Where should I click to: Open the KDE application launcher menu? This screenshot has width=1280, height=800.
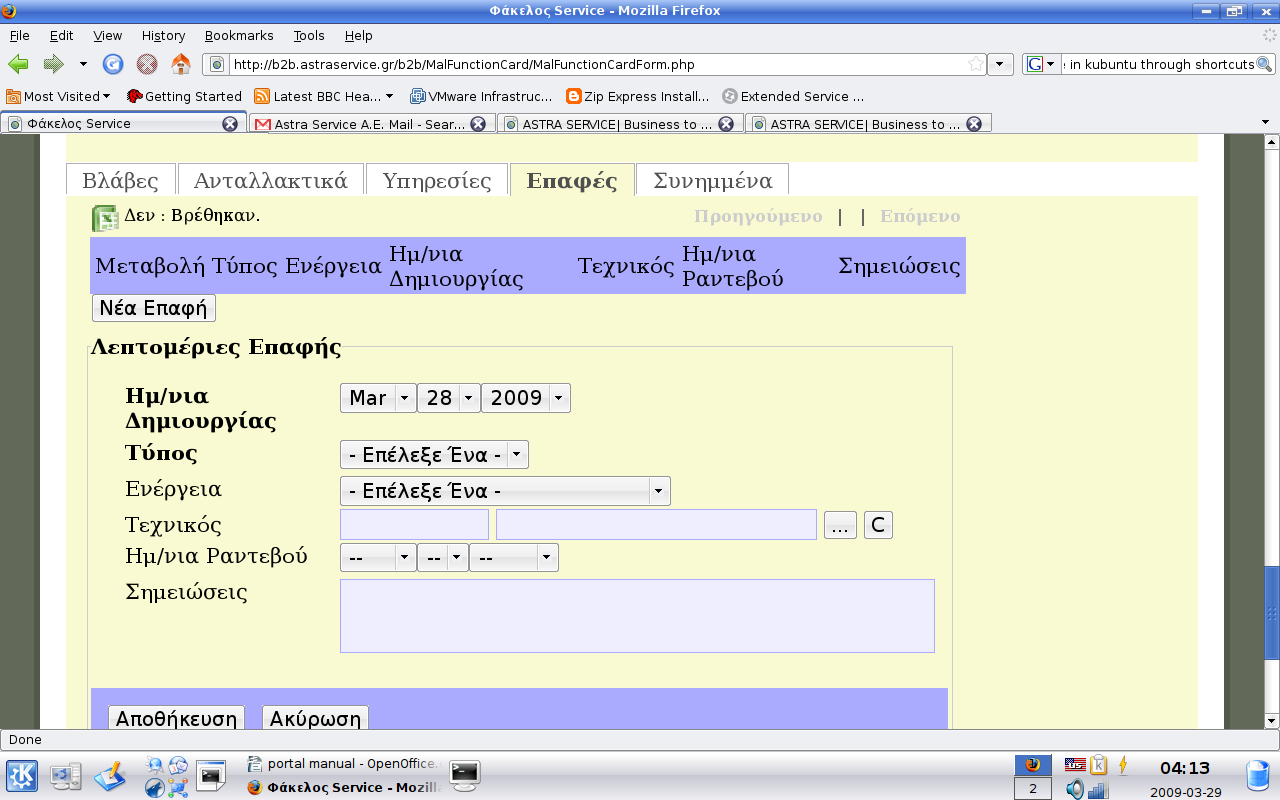[x=22, y=776]
